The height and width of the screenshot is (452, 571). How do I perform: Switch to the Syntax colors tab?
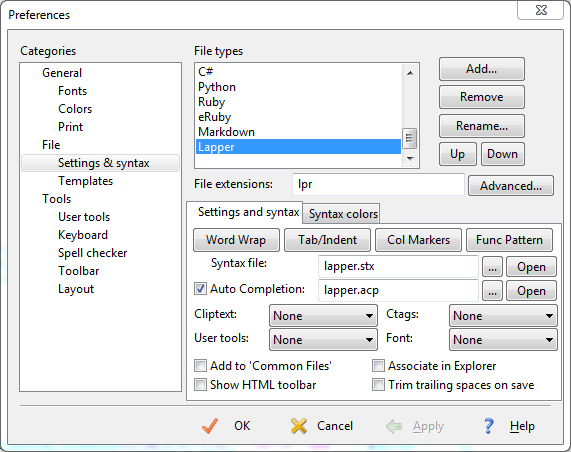[343, 214]
